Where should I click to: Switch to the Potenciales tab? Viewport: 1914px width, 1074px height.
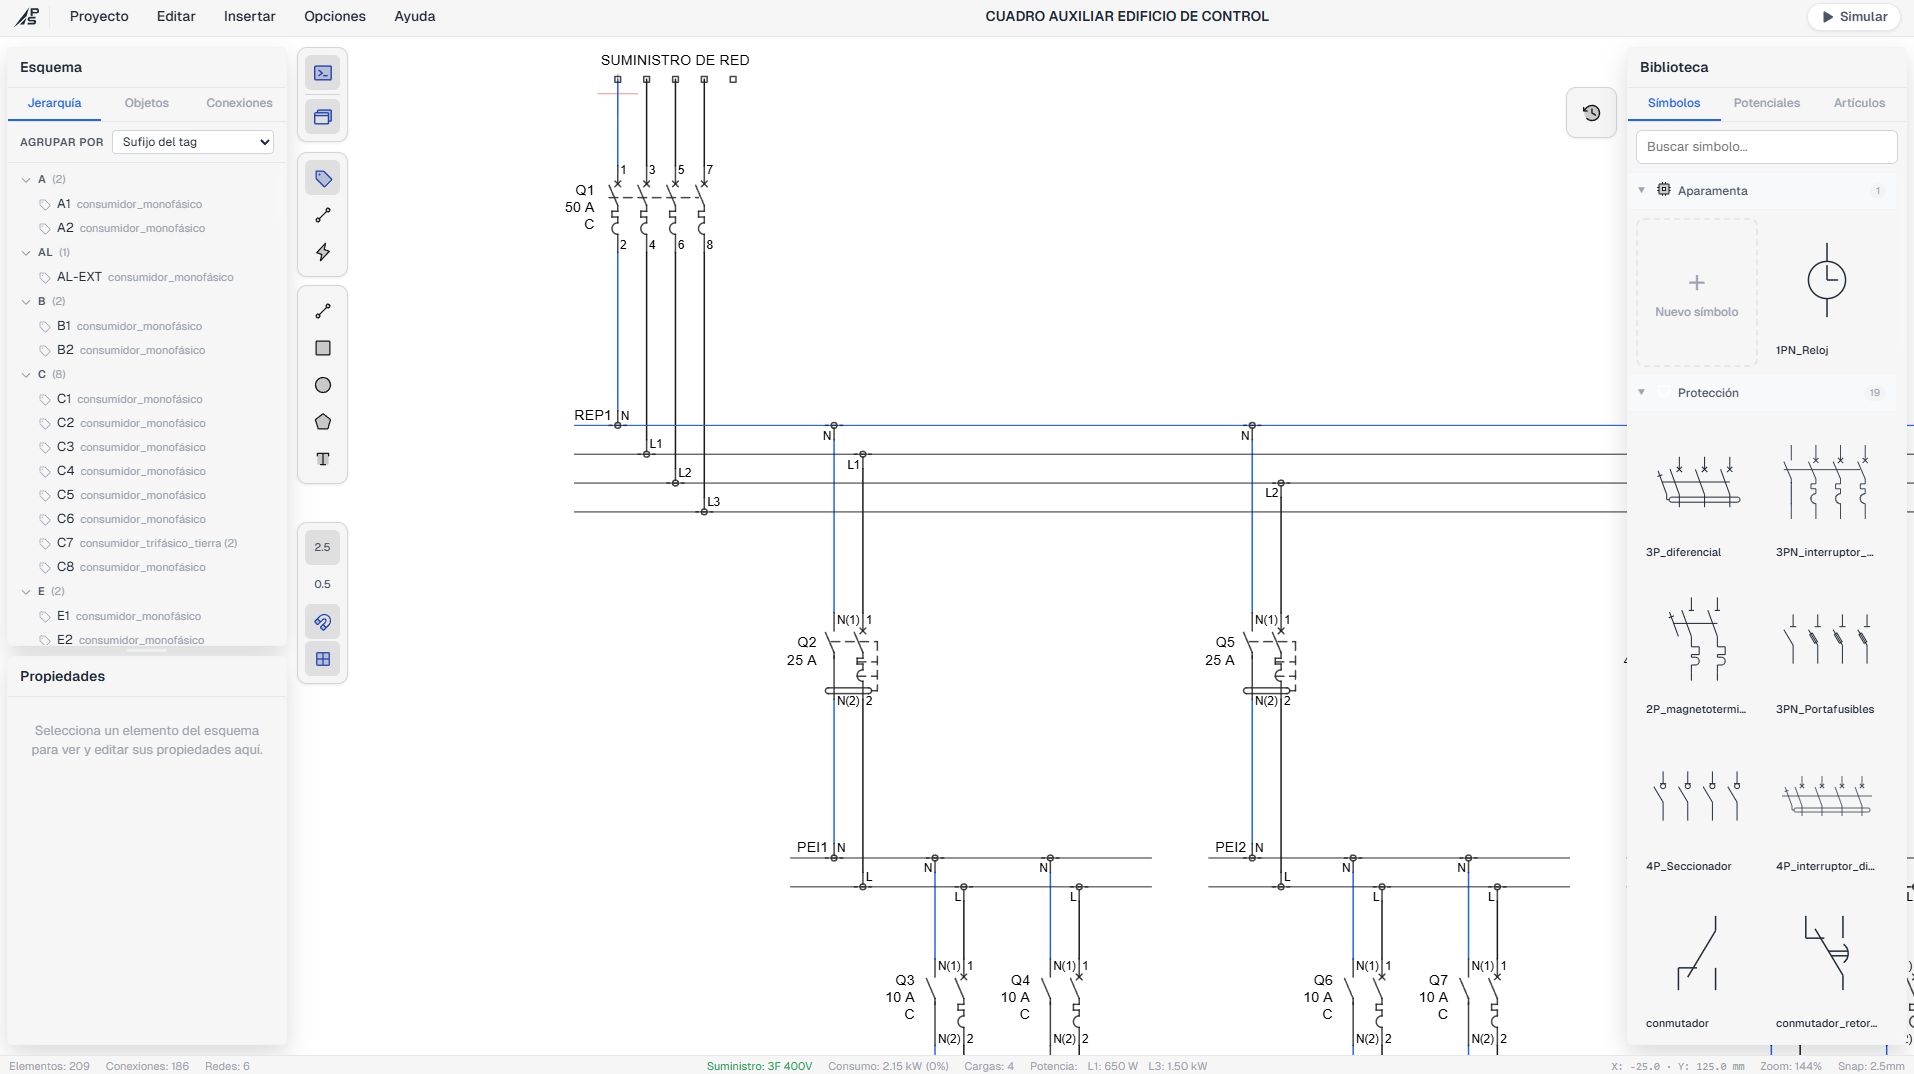click(1766, 103)
